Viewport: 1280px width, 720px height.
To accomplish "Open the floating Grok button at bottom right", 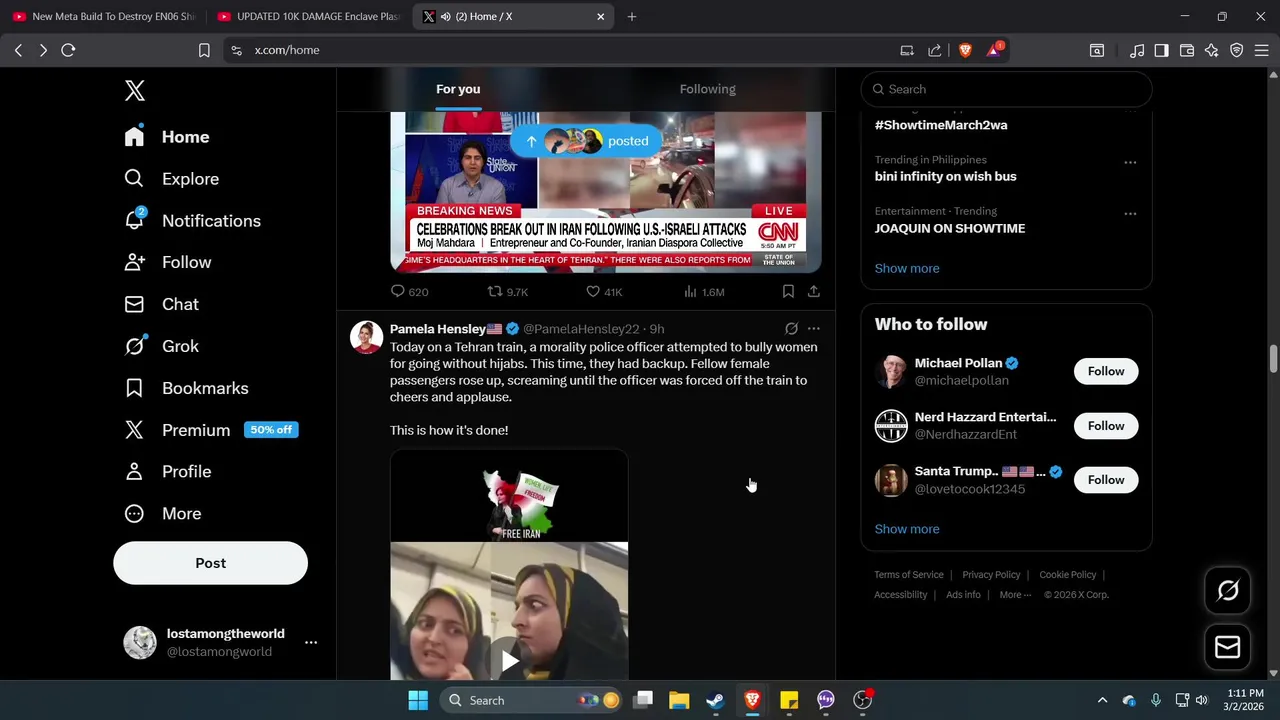I will click(1228, 591).
